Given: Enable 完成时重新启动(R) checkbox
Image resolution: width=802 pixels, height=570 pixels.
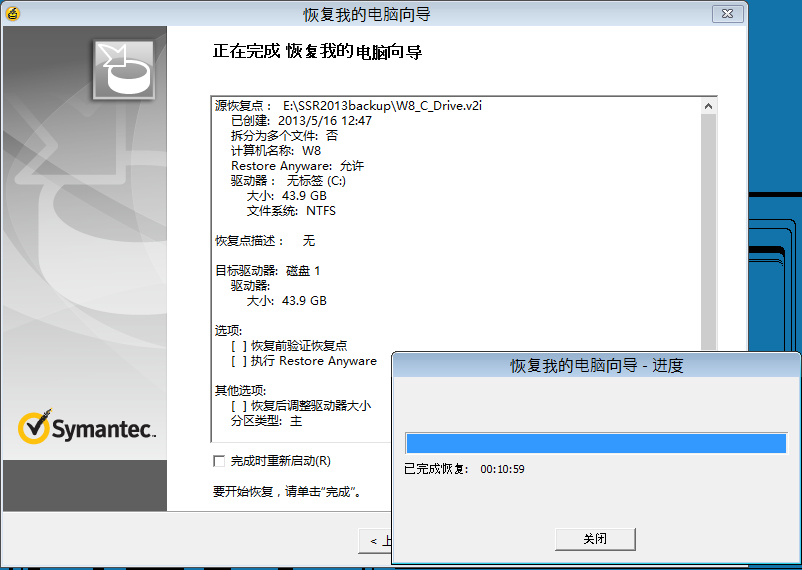Looking at the screenshot, I should tap(219, 461).
